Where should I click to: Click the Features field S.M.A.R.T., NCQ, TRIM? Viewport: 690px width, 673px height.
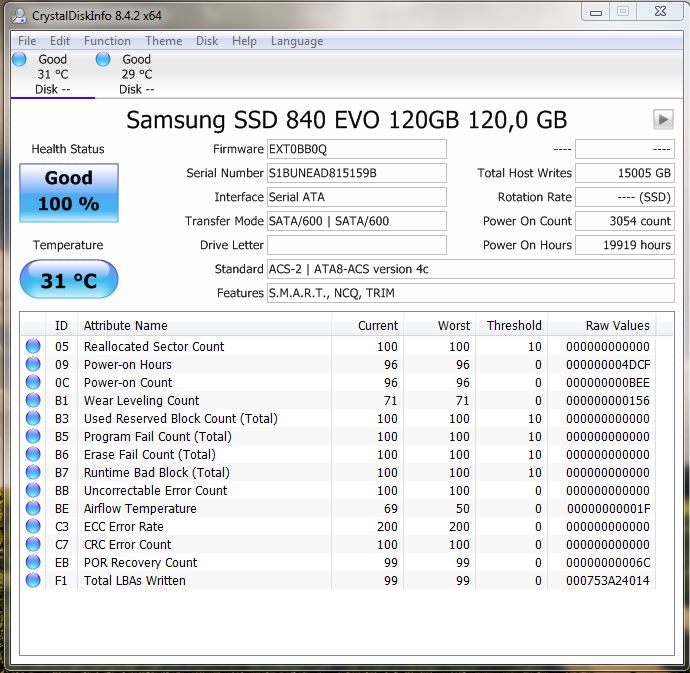point(471,293)
